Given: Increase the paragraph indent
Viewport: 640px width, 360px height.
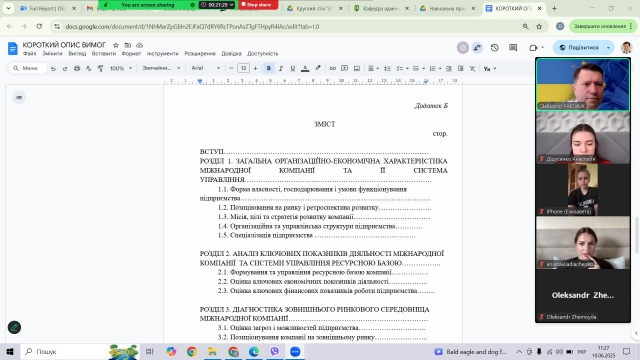Looking at the screenshot, I should point(460,69).
